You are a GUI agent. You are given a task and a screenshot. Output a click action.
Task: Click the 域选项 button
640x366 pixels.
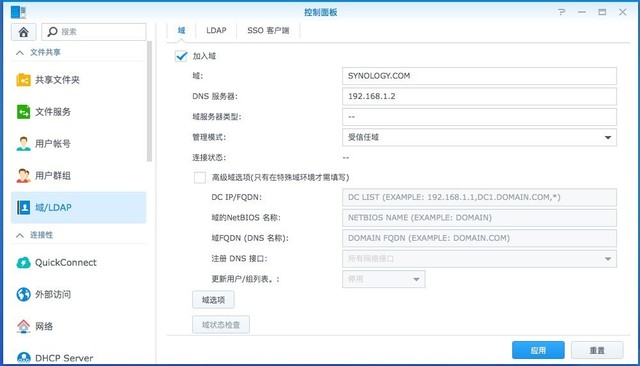pyautogui.click(x=213, y=300)
